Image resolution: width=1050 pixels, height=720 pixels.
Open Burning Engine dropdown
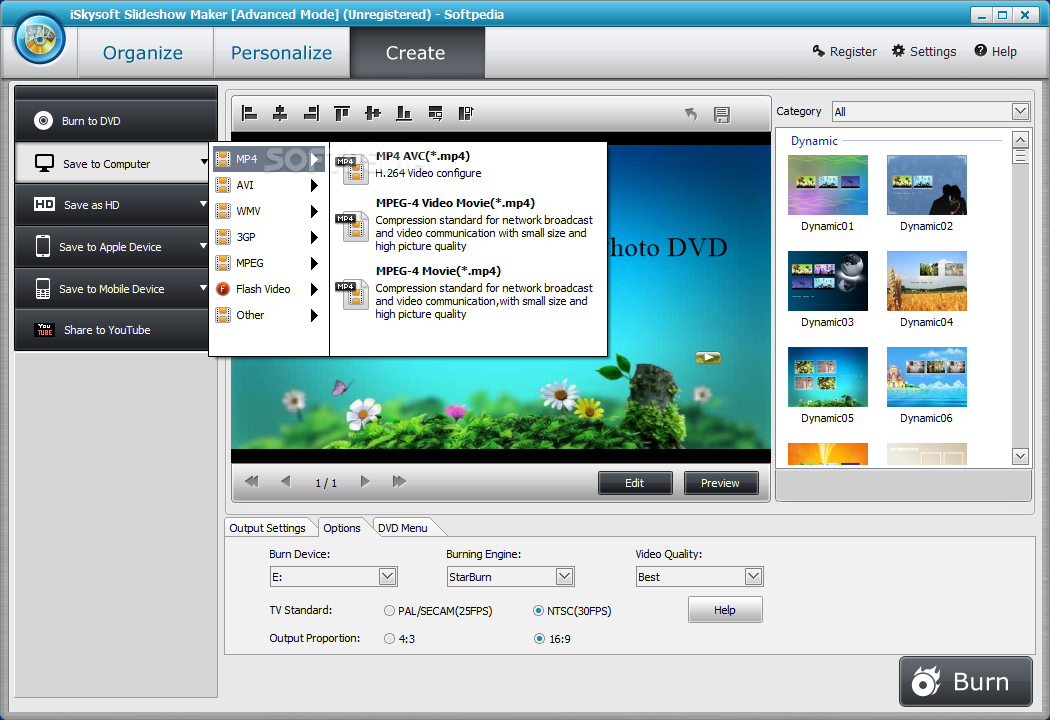click(565, 577)
